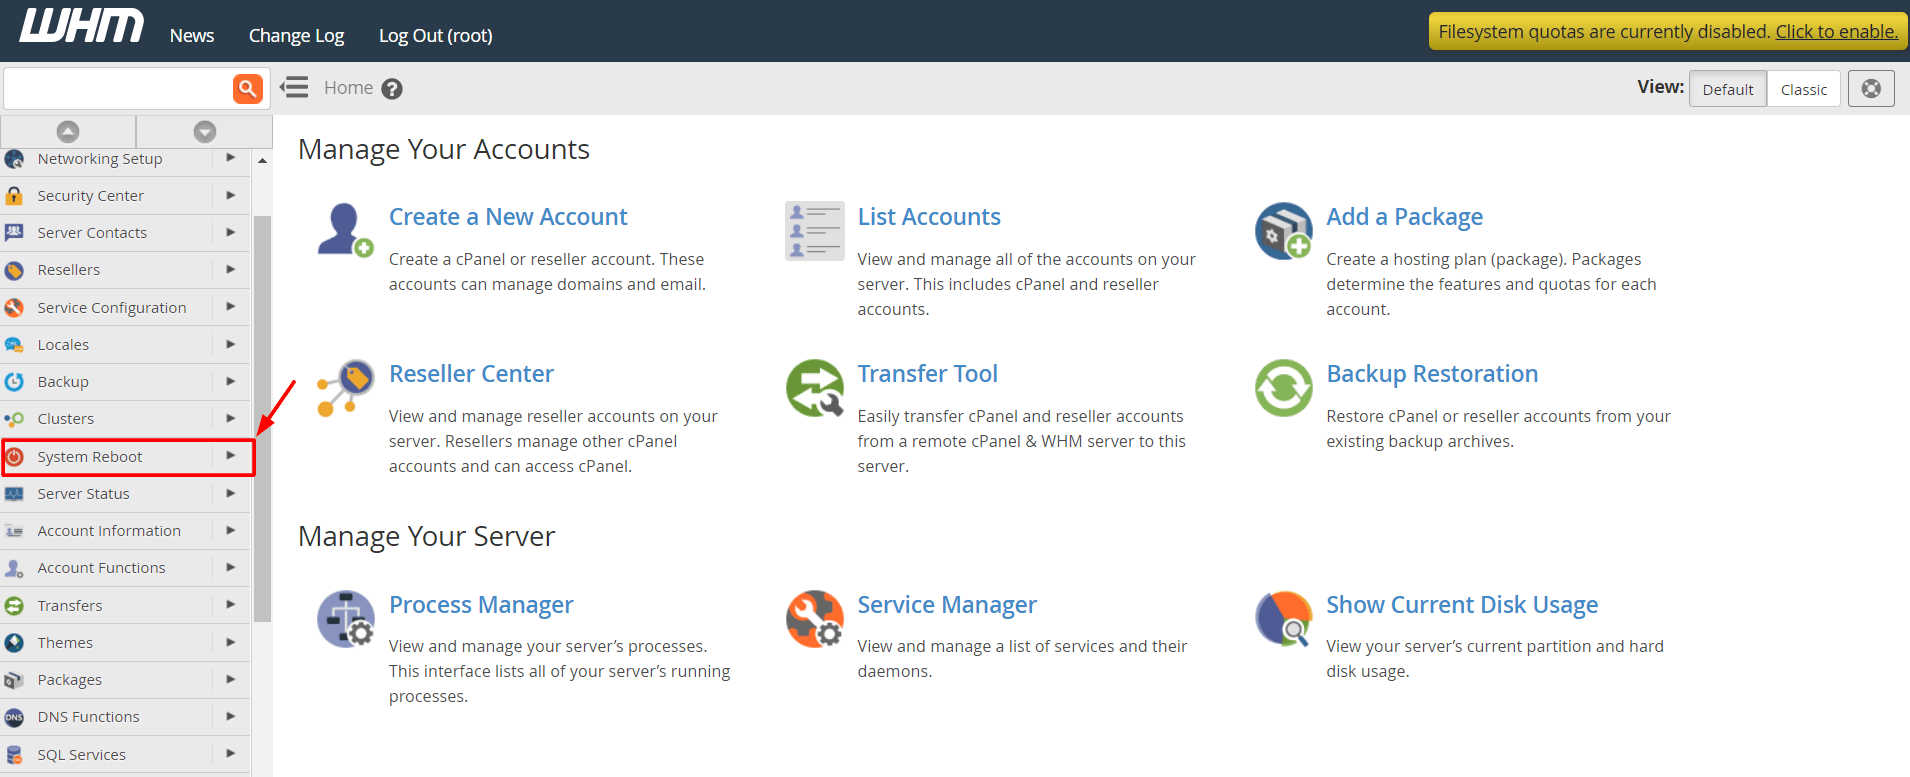Expand the Server Contacts arrow
This screenshot has width=1910, height=777.
coord(231,232)
